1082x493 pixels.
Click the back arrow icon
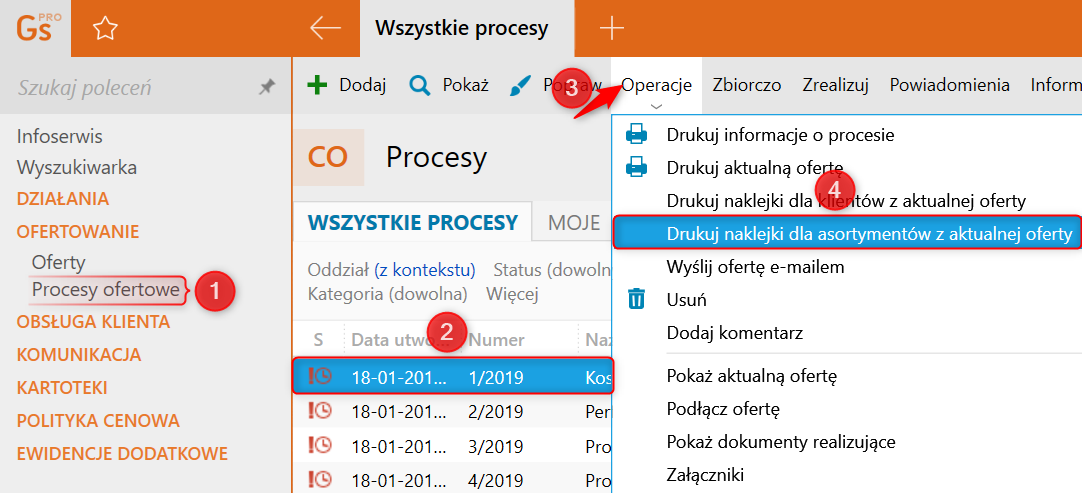tap(326, 28)
